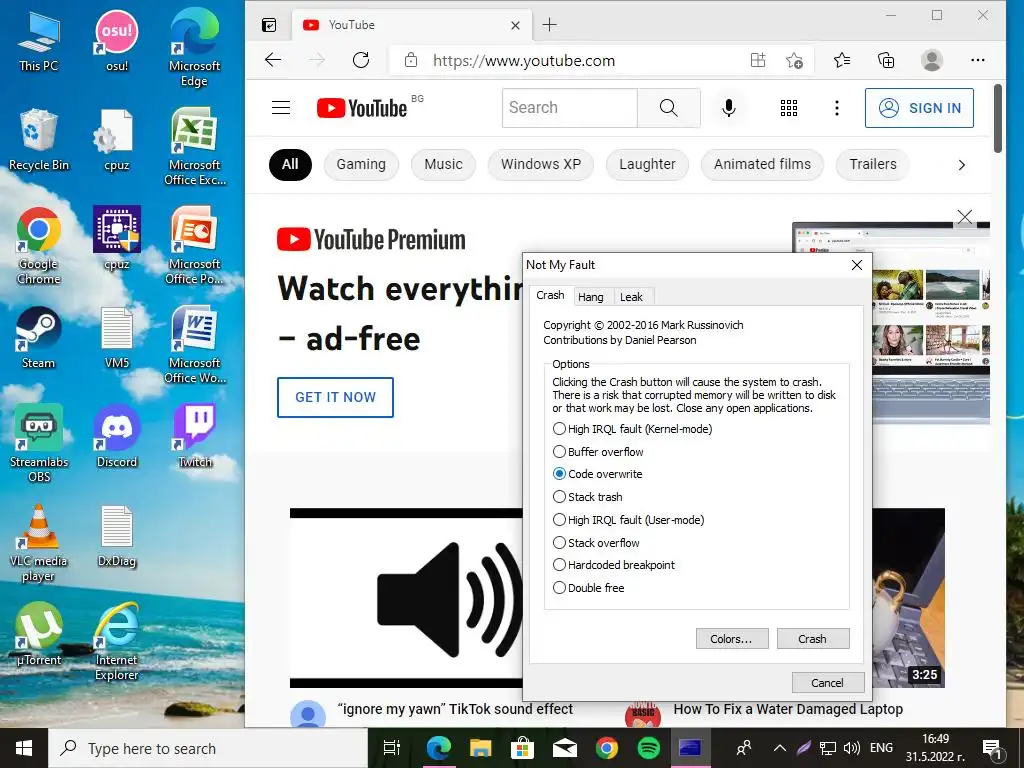This screenshot has width=1024, height=768.
Task: Open File Explorer from the taskbar
Action: 481,748
